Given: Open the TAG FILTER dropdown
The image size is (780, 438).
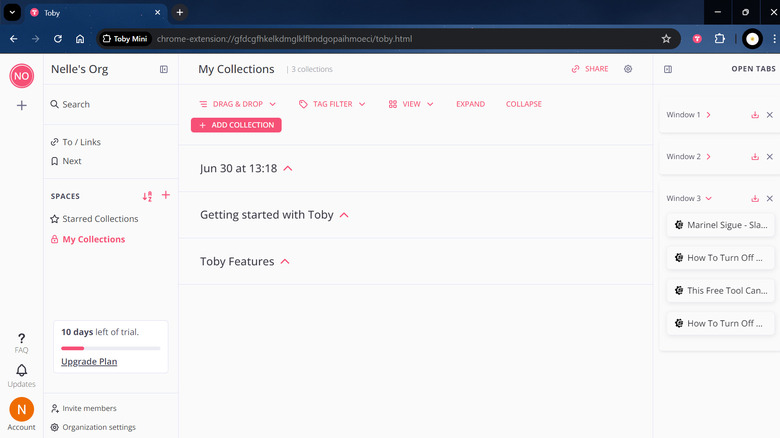Looking at the screenshot, I should pyautogui.click(x=332, y=104).
